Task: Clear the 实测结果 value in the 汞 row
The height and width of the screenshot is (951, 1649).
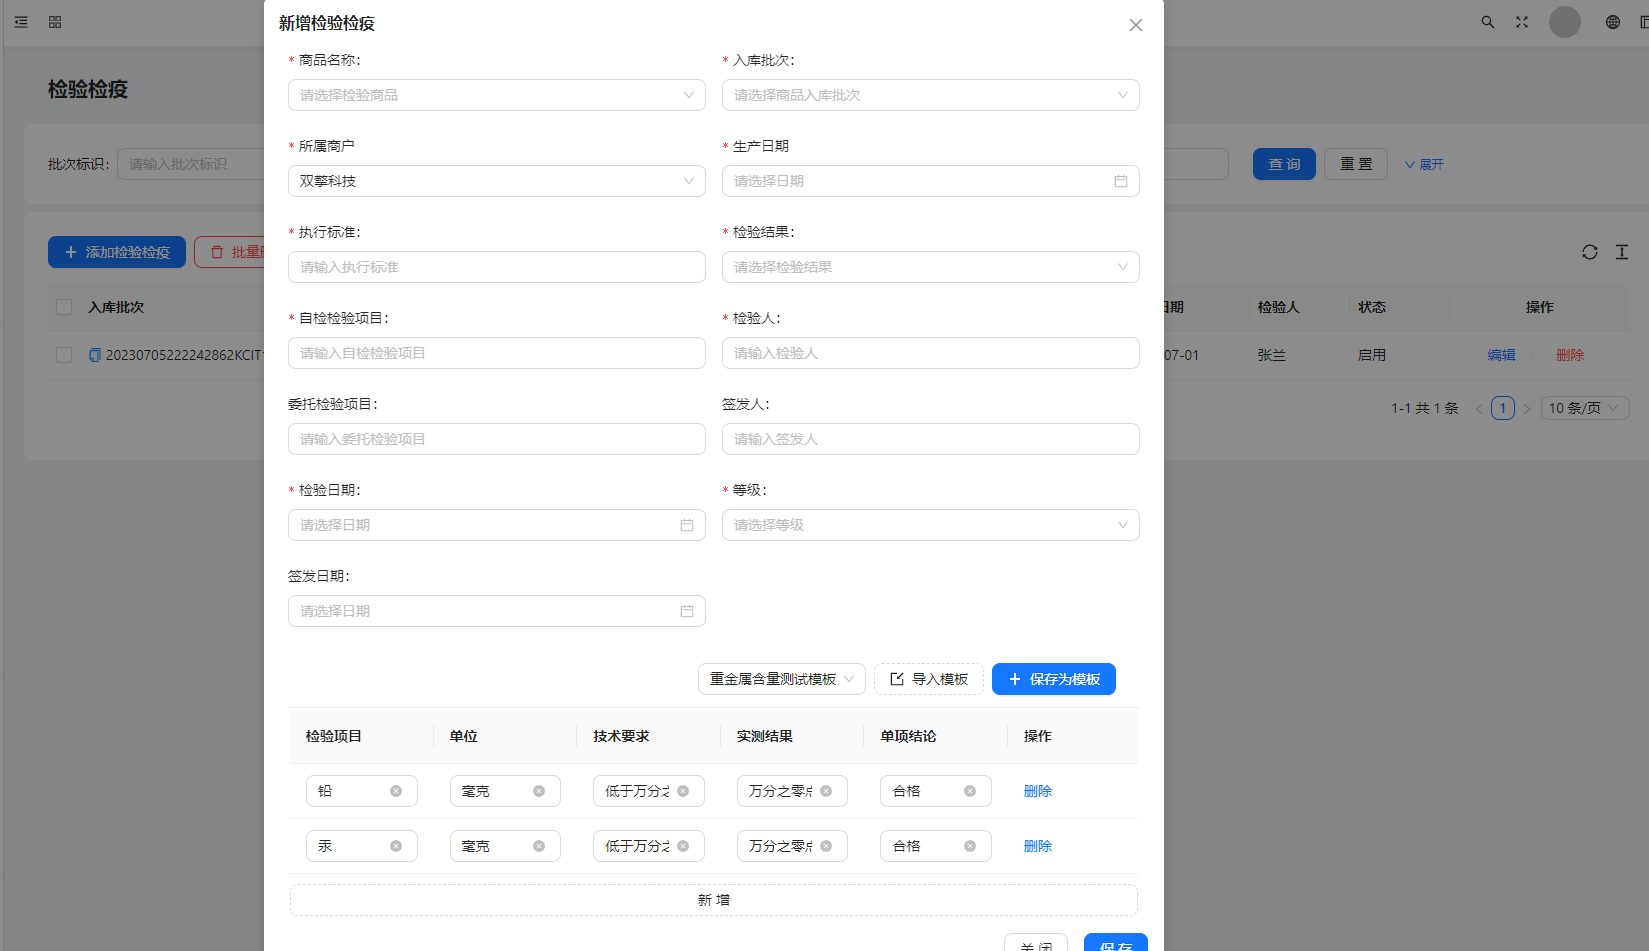Action: [826, 846]
